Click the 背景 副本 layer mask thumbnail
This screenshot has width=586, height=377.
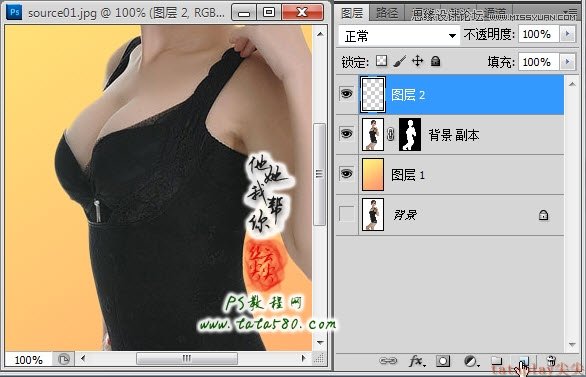click(x=410, y=135)
